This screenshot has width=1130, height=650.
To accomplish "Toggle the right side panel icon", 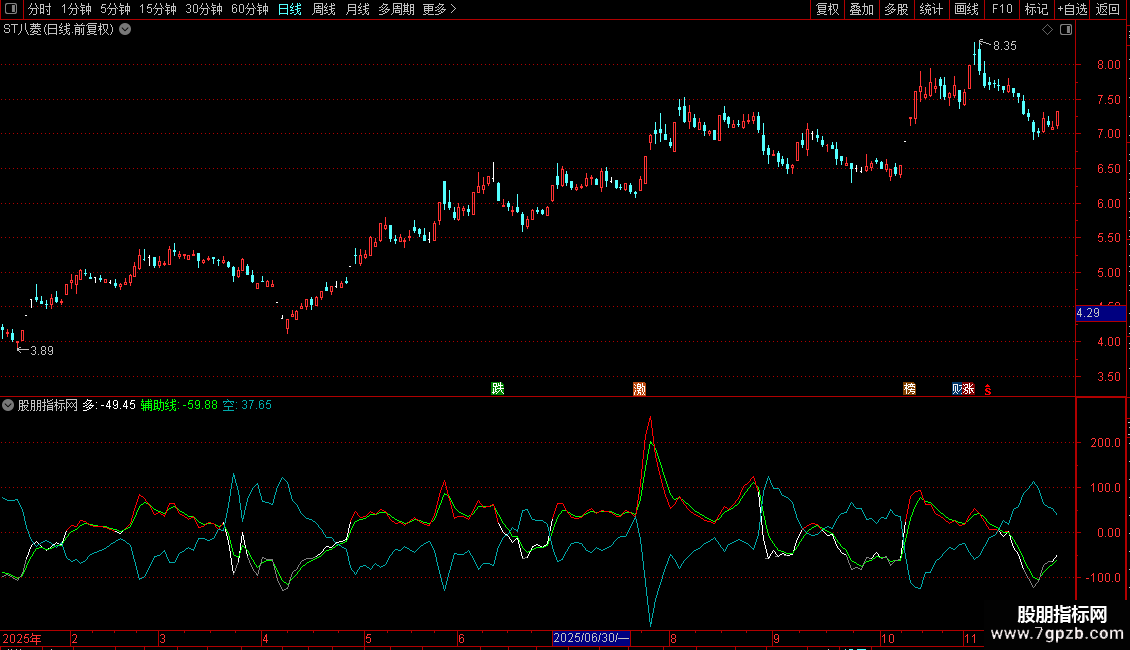I will [1066, 30].
